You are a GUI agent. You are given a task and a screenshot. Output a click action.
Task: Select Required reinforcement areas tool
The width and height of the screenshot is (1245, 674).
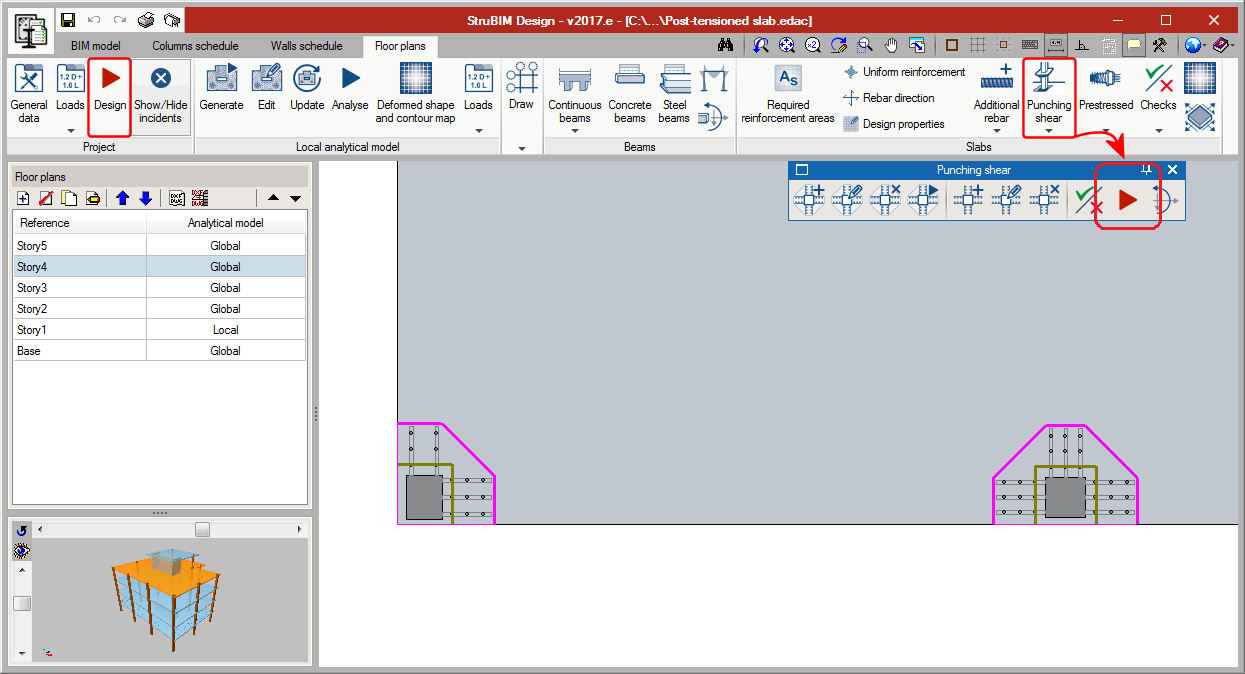tap(788, 95)
